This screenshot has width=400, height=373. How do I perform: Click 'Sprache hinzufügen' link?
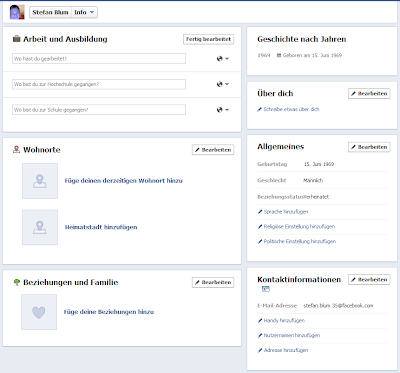[286, 212]
